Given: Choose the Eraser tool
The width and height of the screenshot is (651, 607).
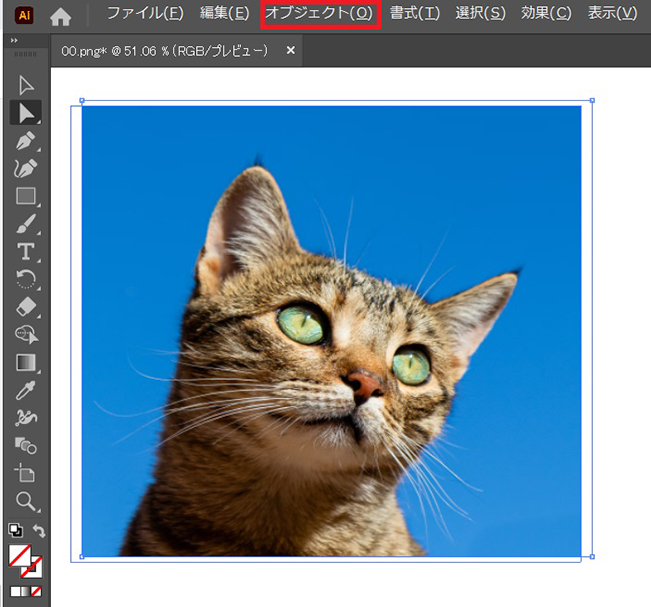Looking at the screenshot, I should (26, 306).
